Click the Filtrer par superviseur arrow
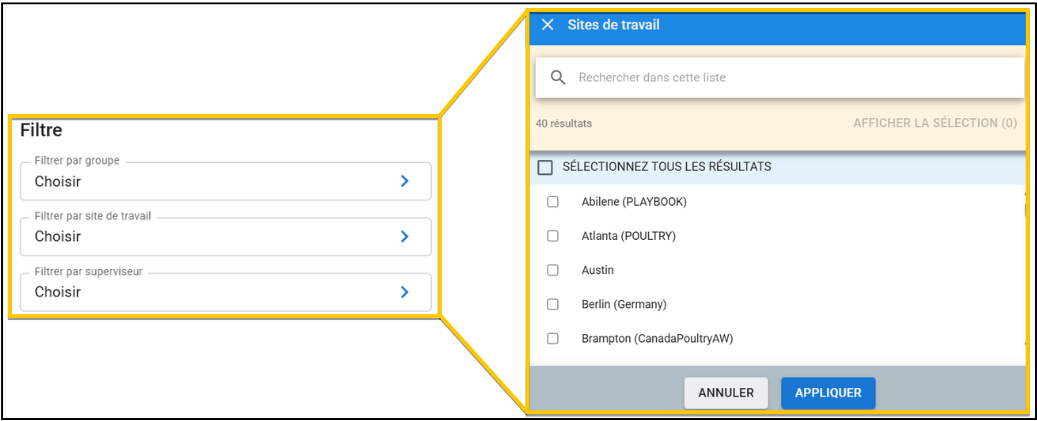1037x421 pixels. tap(404, 292)
